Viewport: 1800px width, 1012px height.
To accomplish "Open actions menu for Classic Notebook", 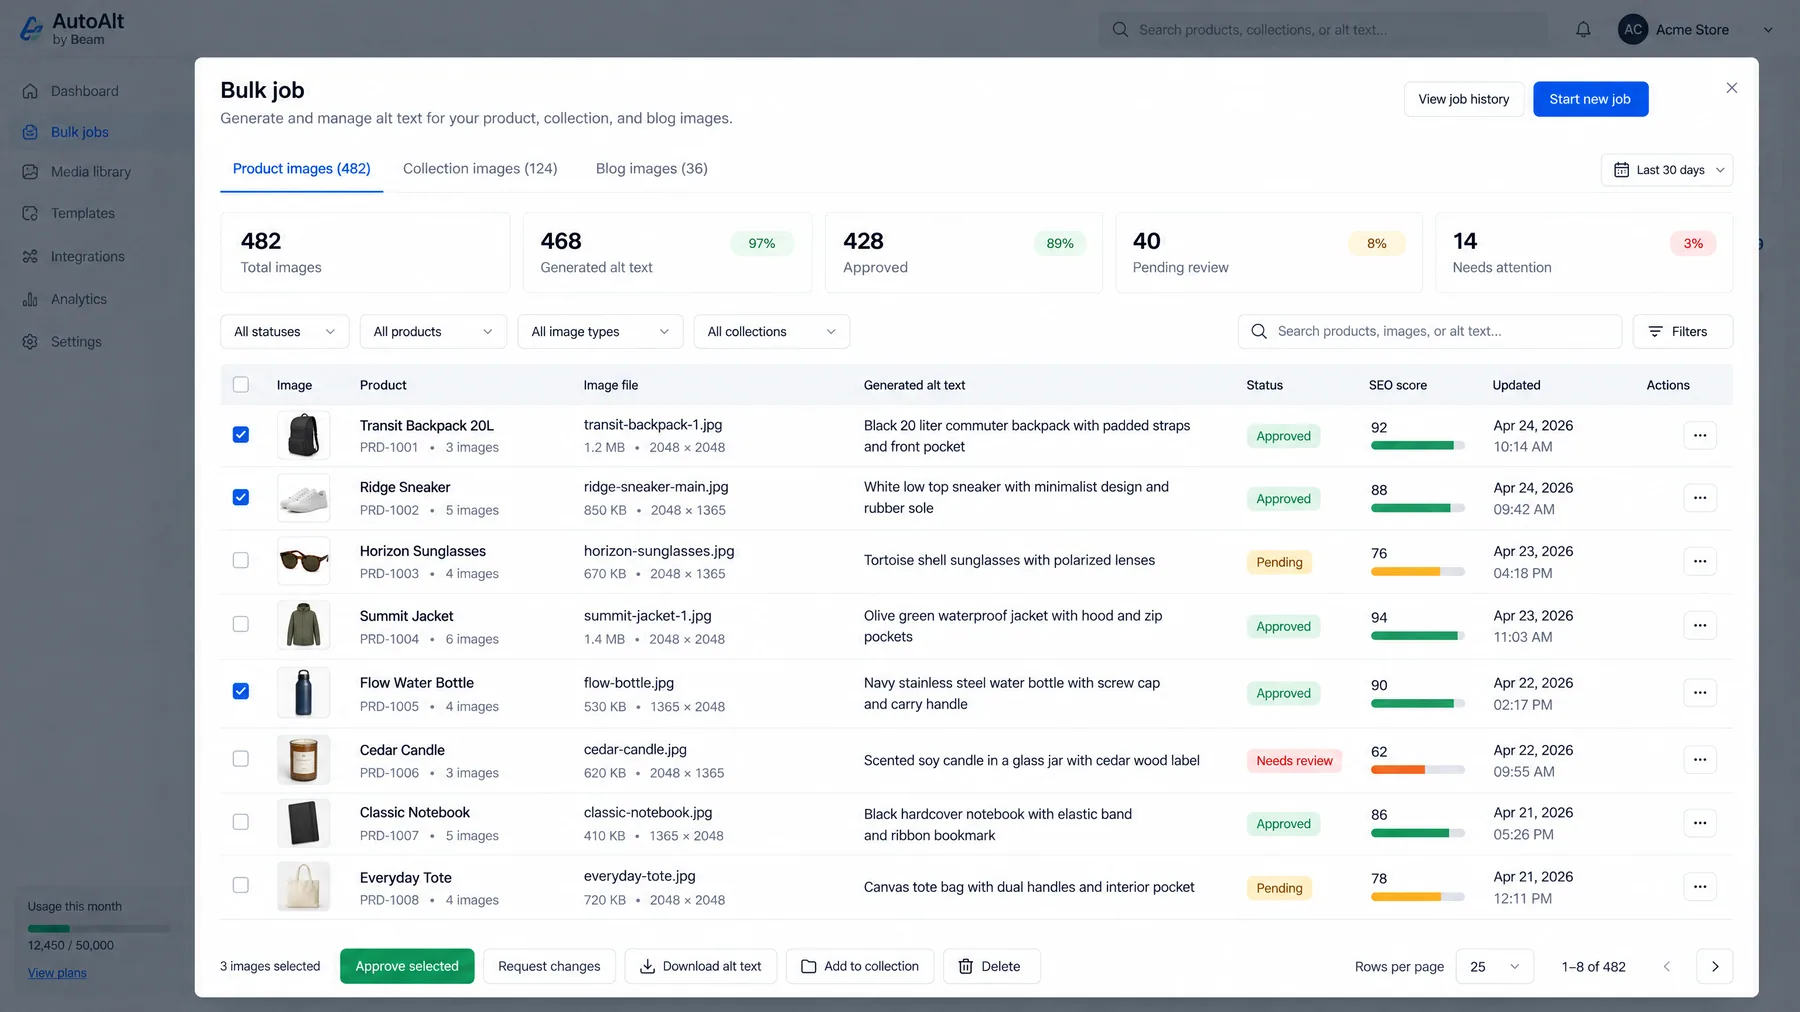I will tap(1700, 823).
